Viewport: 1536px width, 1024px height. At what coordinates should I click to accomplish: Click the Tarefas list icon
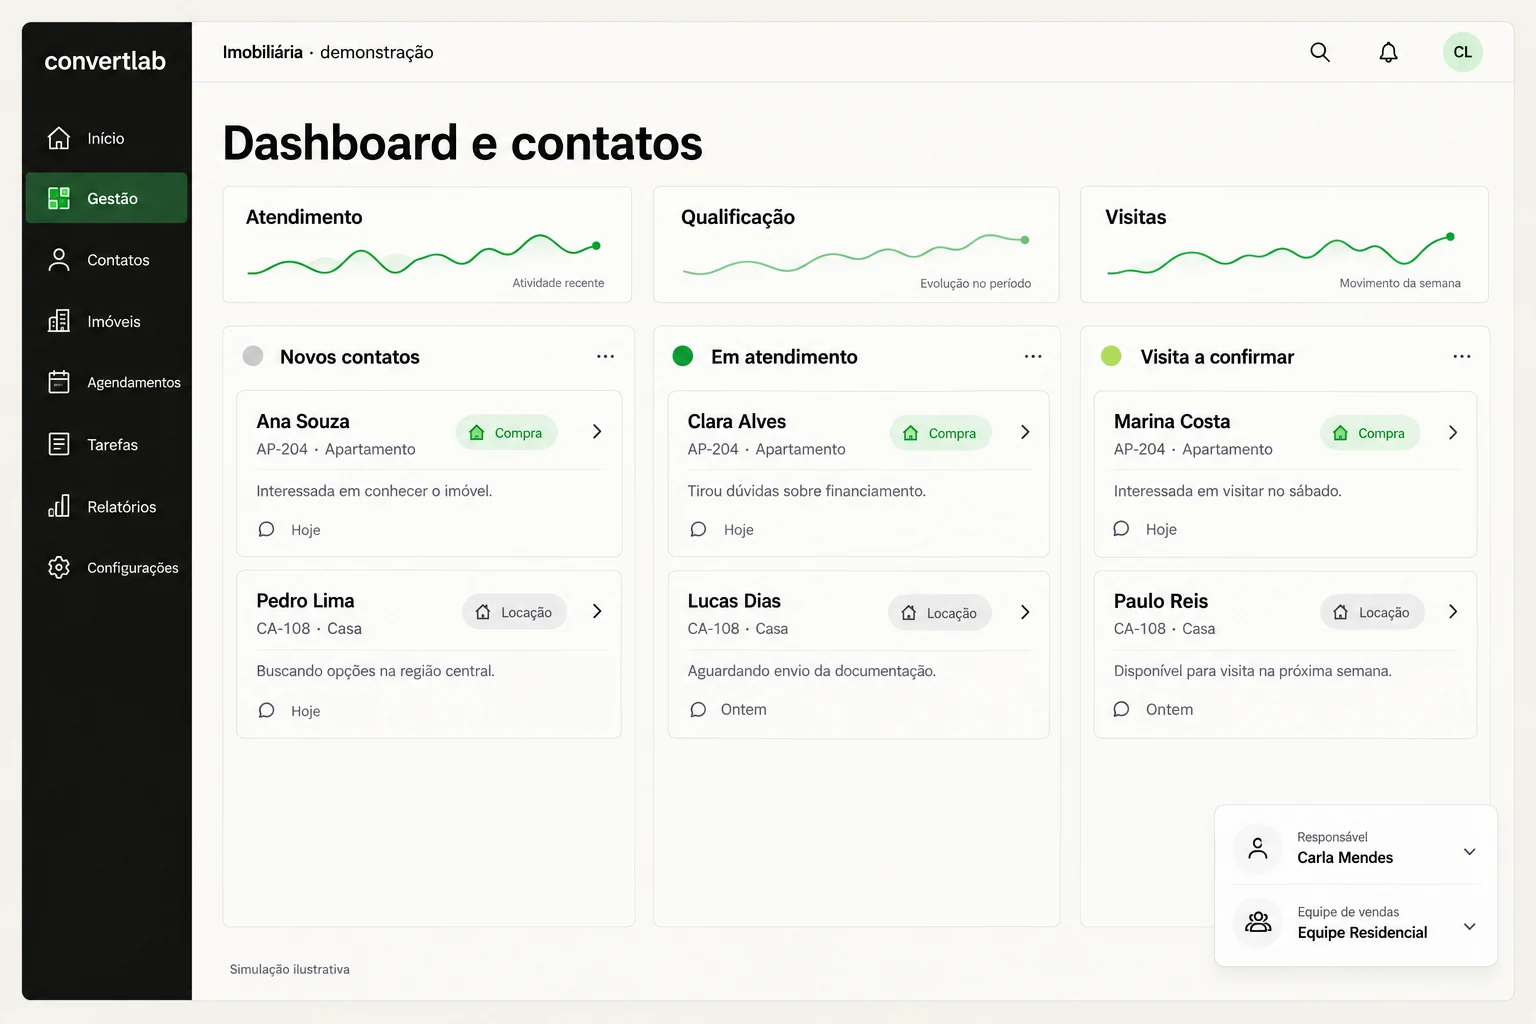pos(59,444)
